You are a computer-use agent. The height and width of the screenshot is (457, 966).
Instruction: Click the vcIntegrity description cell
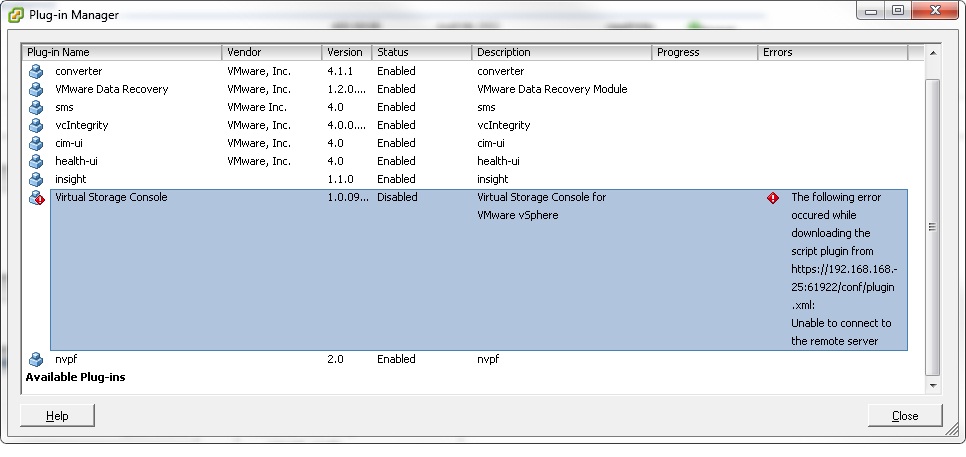503,125
